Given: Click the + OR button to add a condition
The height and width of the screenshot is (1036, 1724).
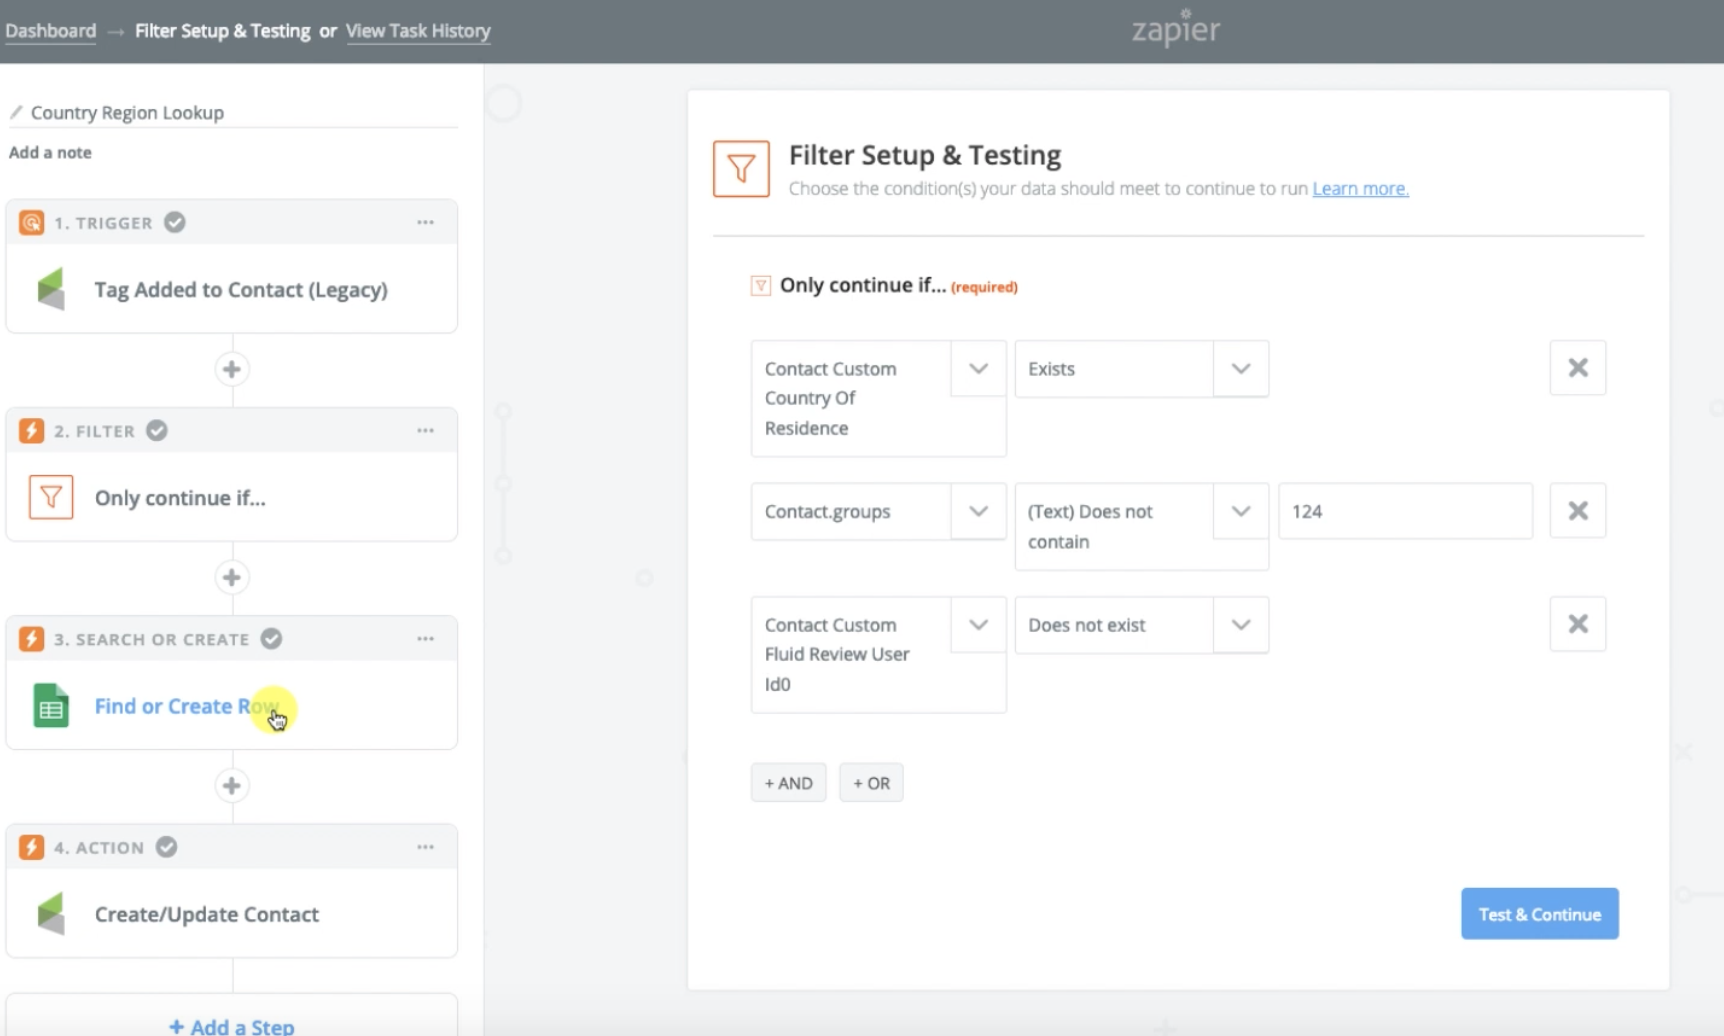Looking at the screenshot, I should 870,782.
